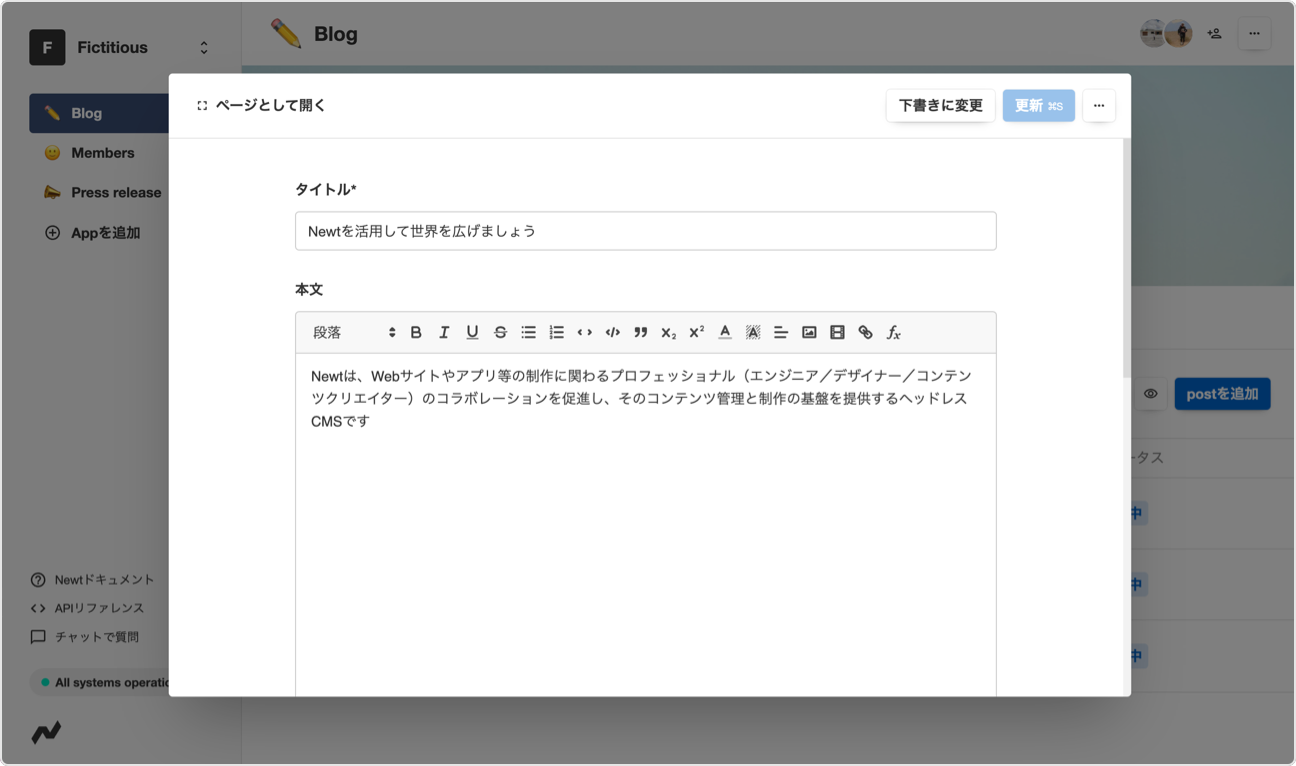This screenshot has width=1296, height=766.
Task: Toggle inline code formatting
Action: (x=585, y=333)
